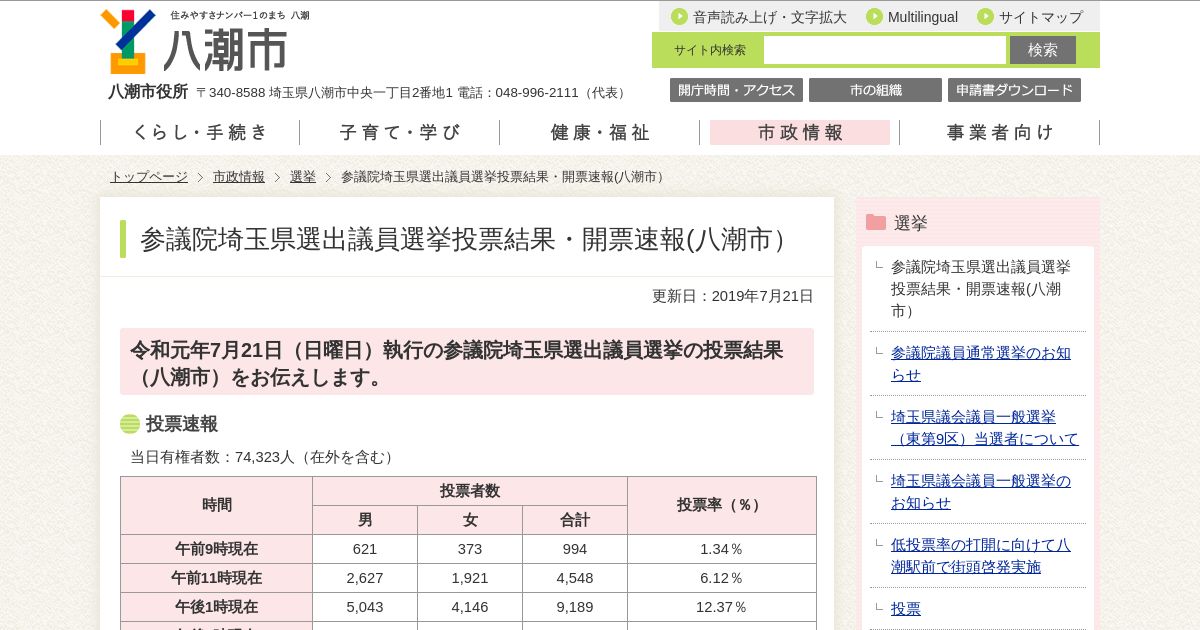1200x630 pixels.
Task: Open sidebar link 埼玉県議会議員一般選挙（東第9区）当選者について
Action: click(x=985, y=428)
